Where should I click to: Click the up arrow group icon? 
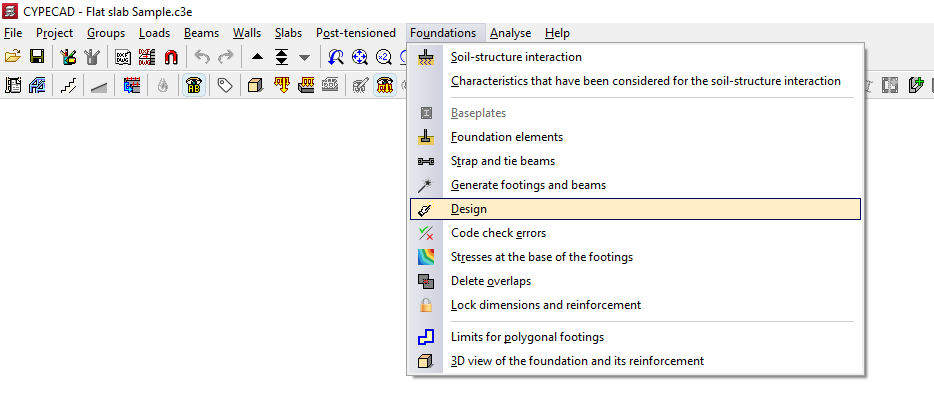257,57
